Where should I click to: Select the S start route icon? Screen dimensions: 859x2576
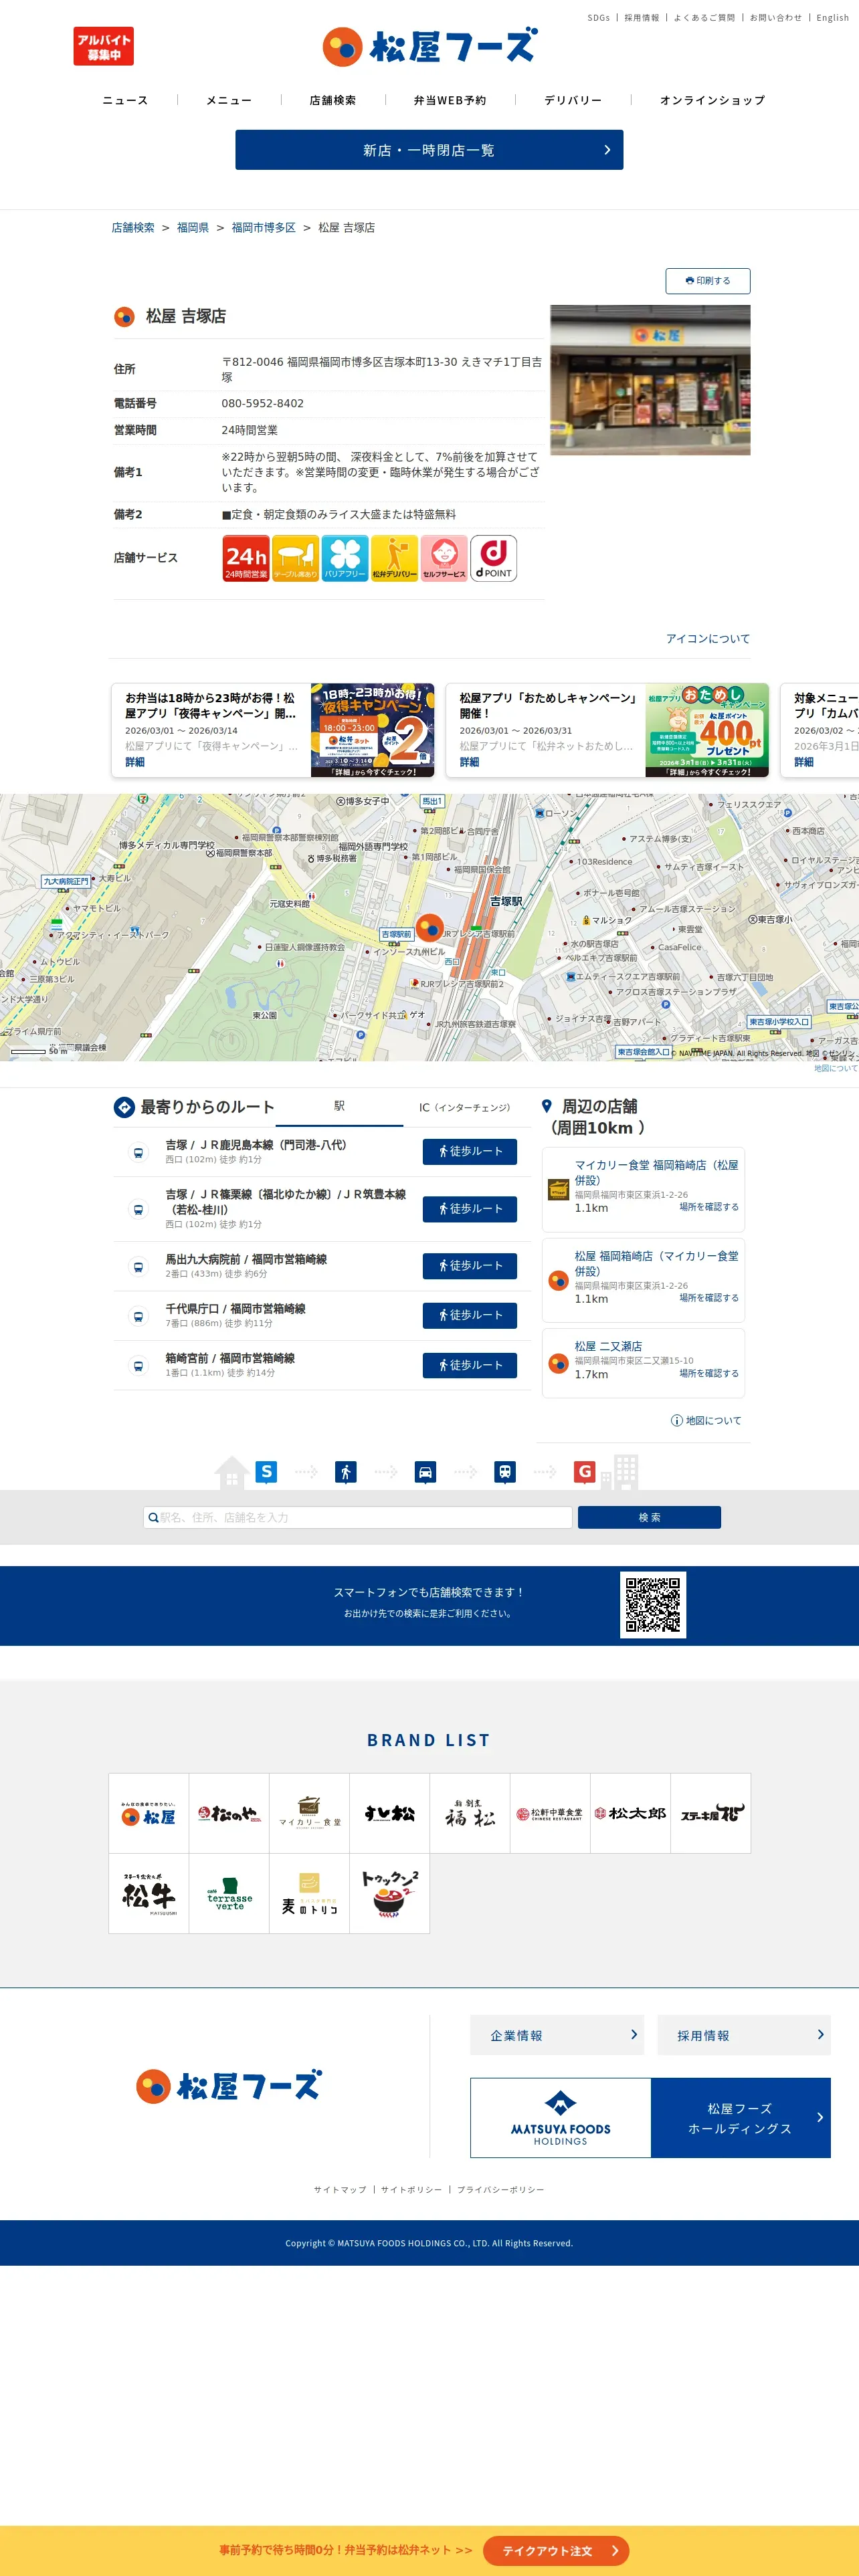tap(266, 1471)
